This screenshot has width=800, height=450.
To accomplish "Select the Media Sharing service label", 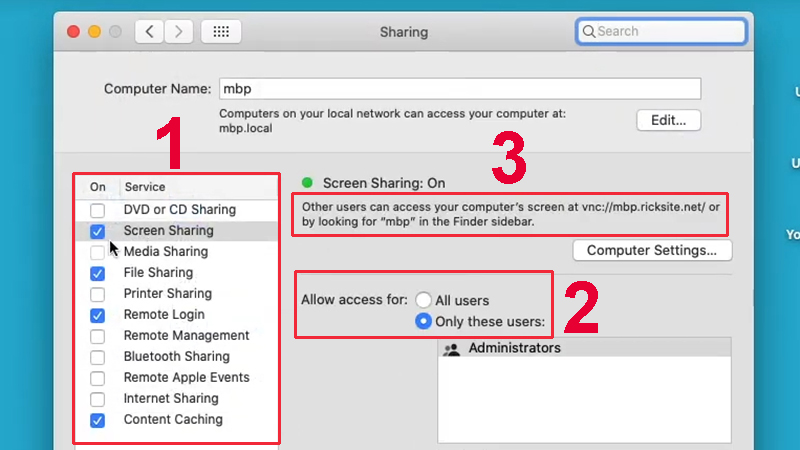I will click(x=166, y=252).
